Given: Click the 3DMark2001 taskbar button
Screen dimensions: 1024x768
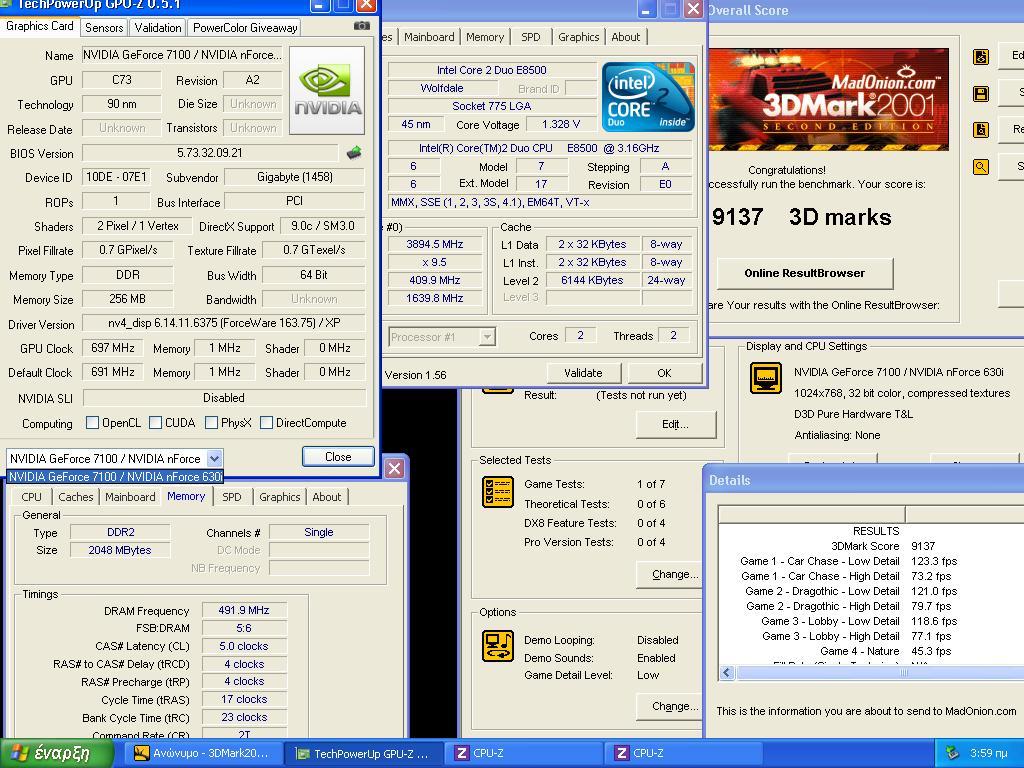Looking at the screenshot, I should point(204,753).
